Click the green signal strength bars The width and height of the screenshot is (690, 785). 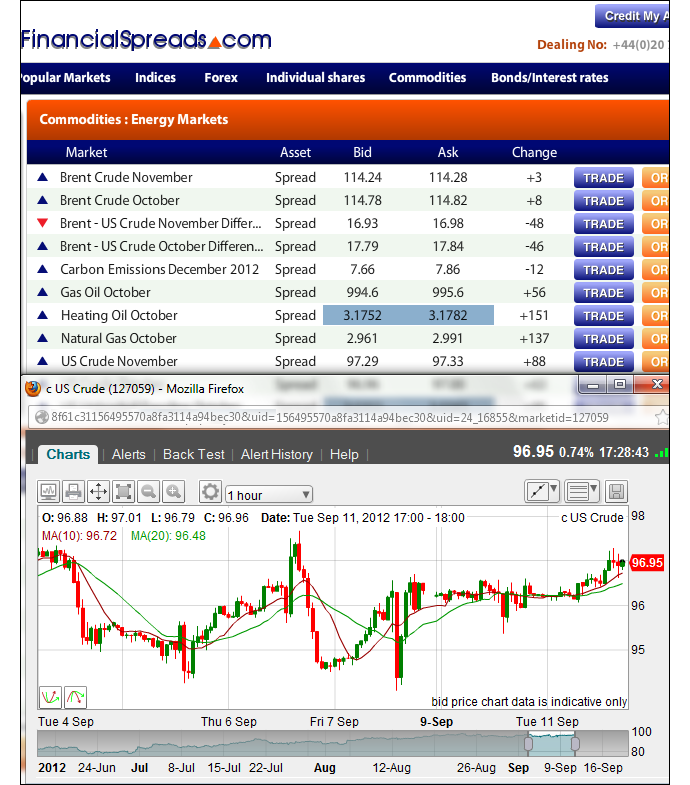[661, 453]
